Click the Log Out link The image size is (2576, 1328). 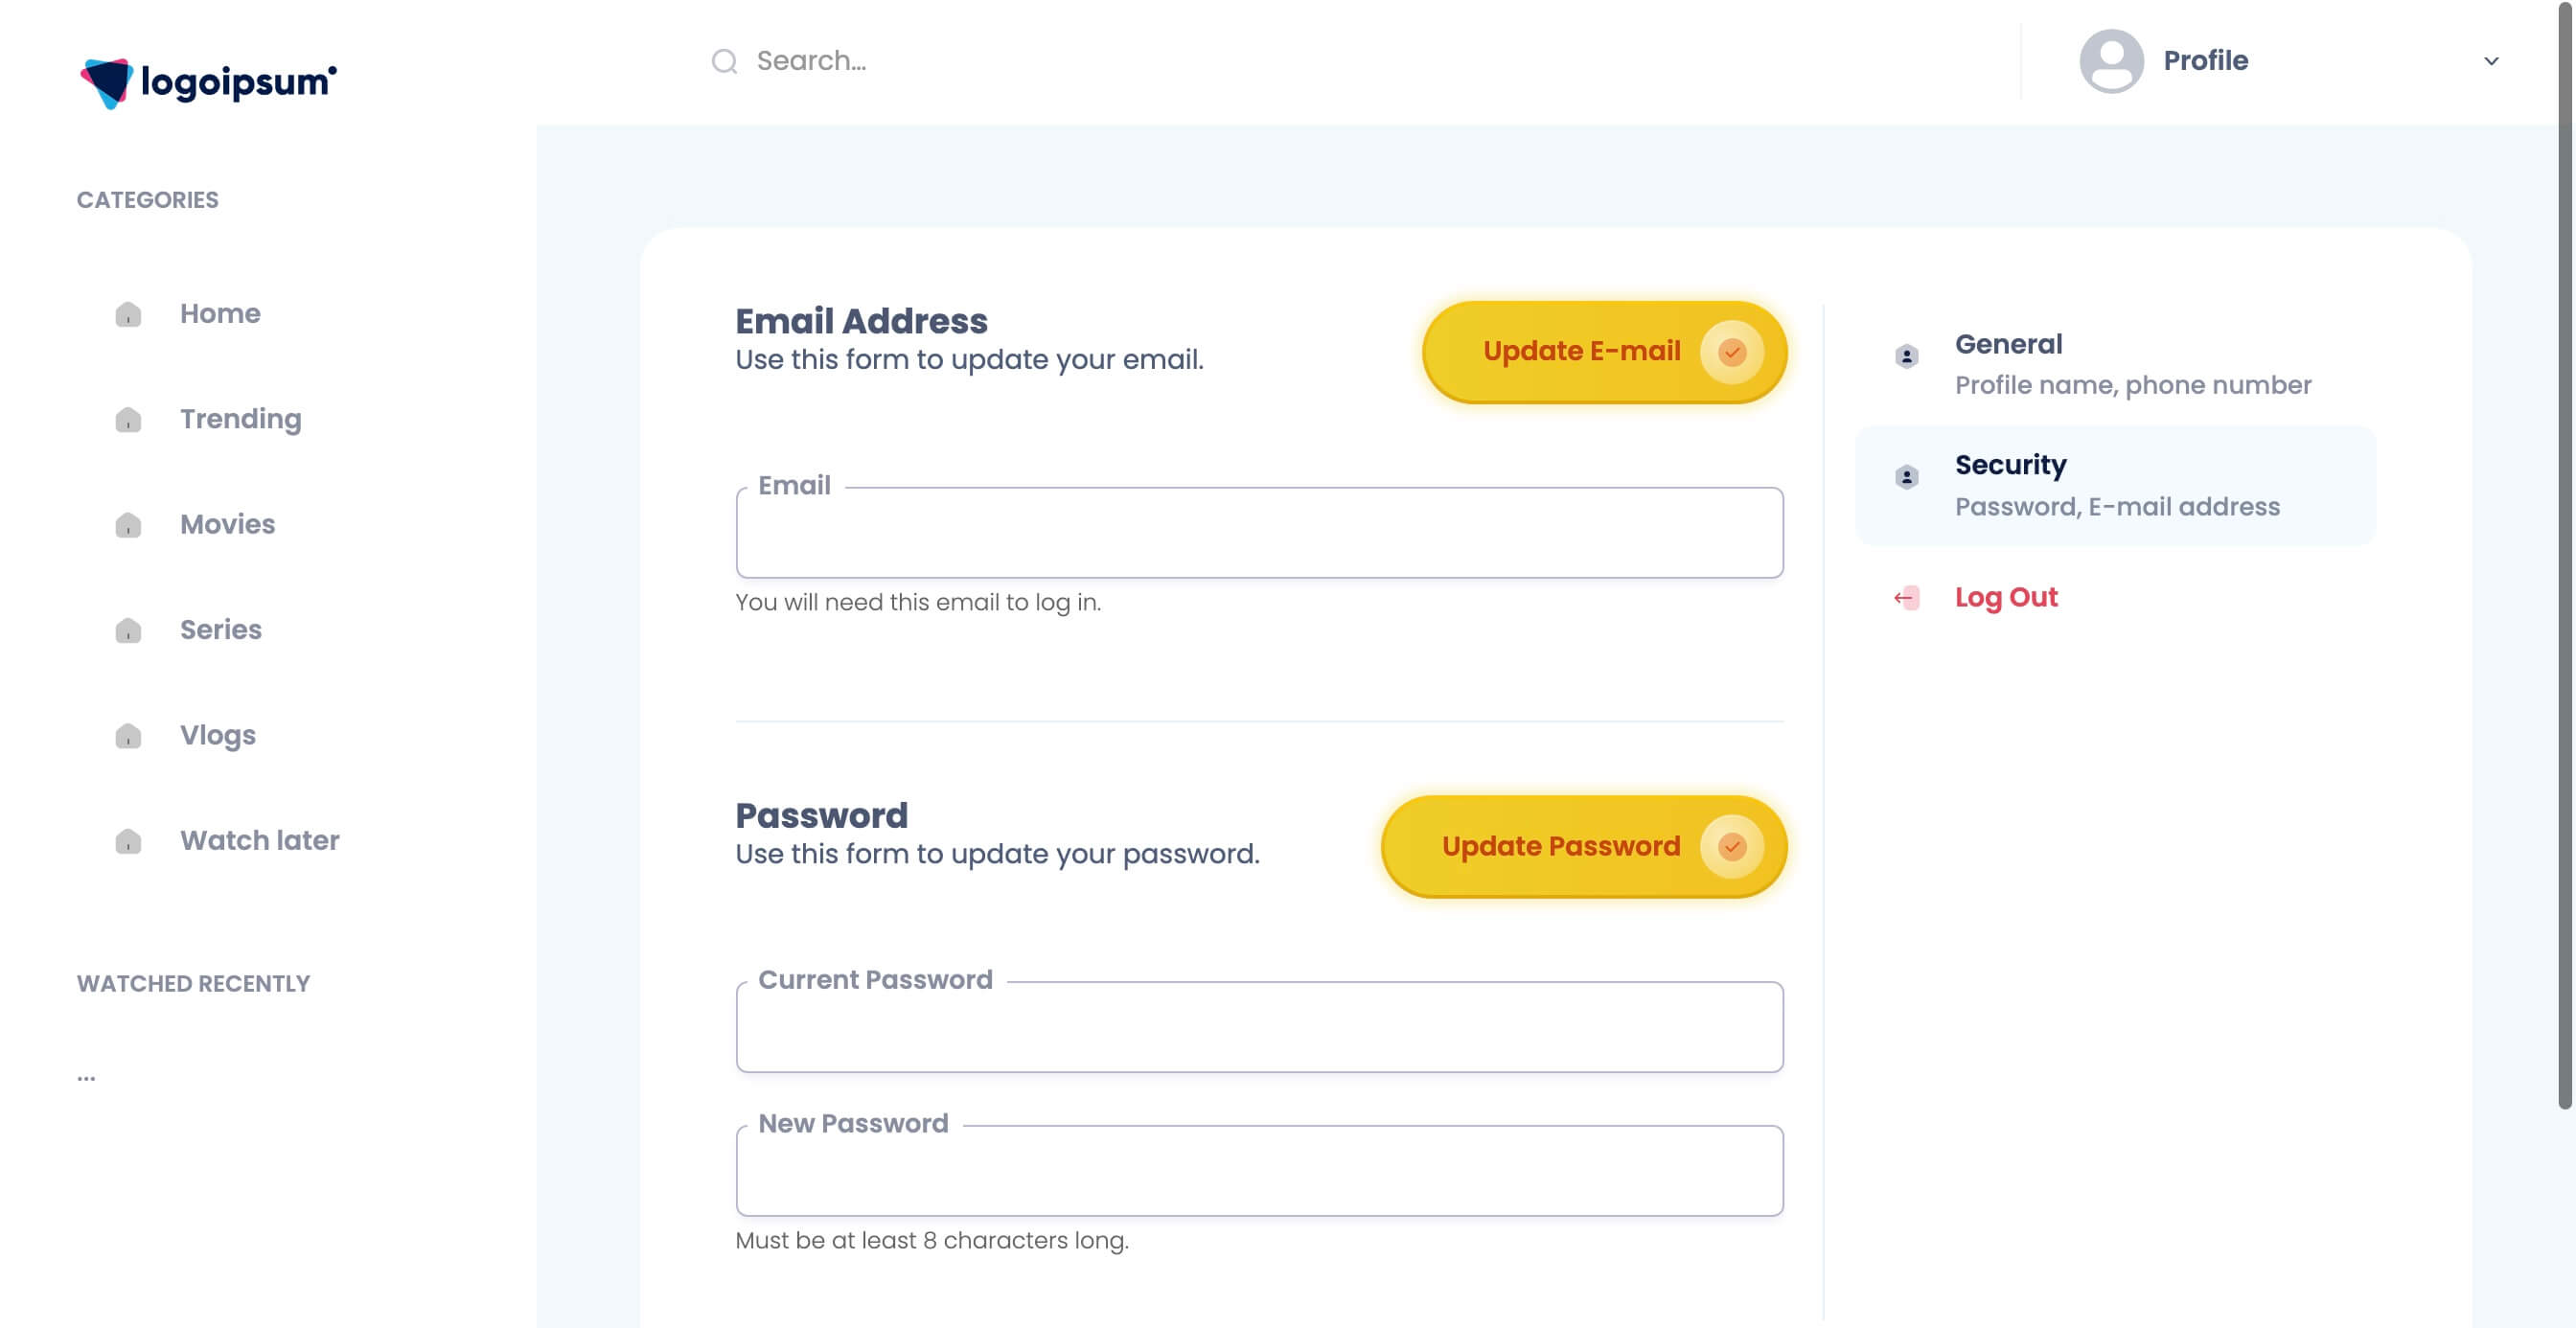pos(2005,597)
